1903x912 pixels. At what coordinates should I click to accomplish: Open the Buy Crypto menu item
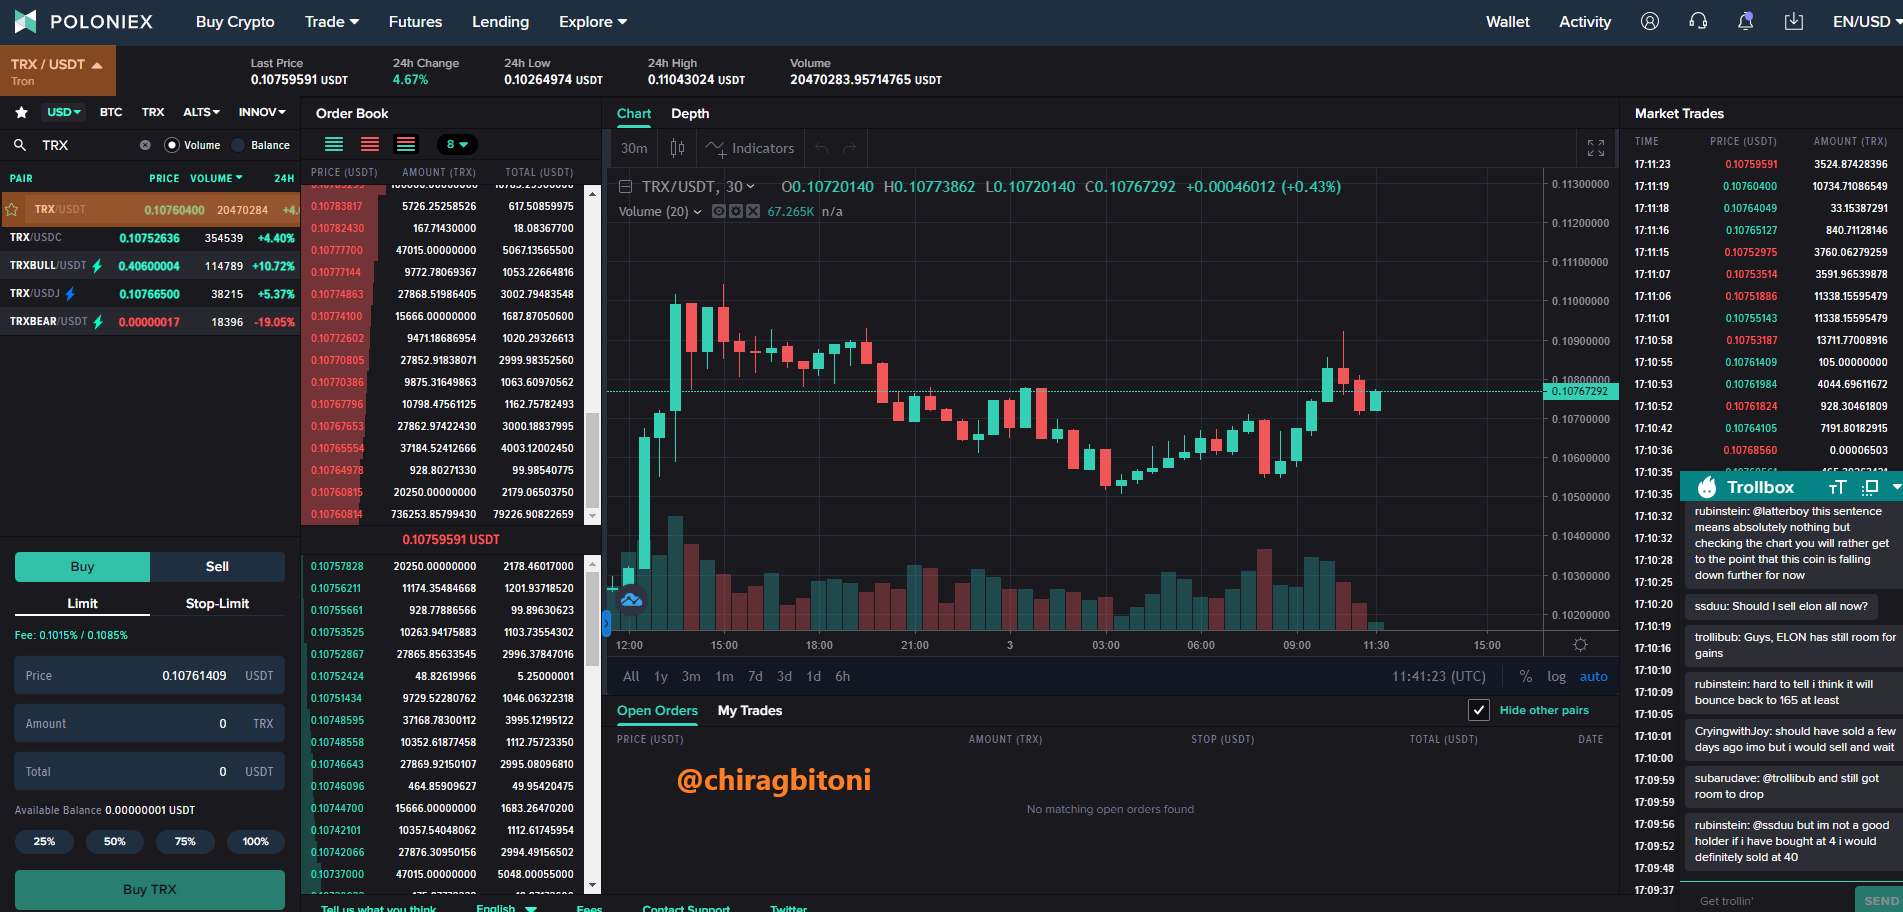(235, 21)
